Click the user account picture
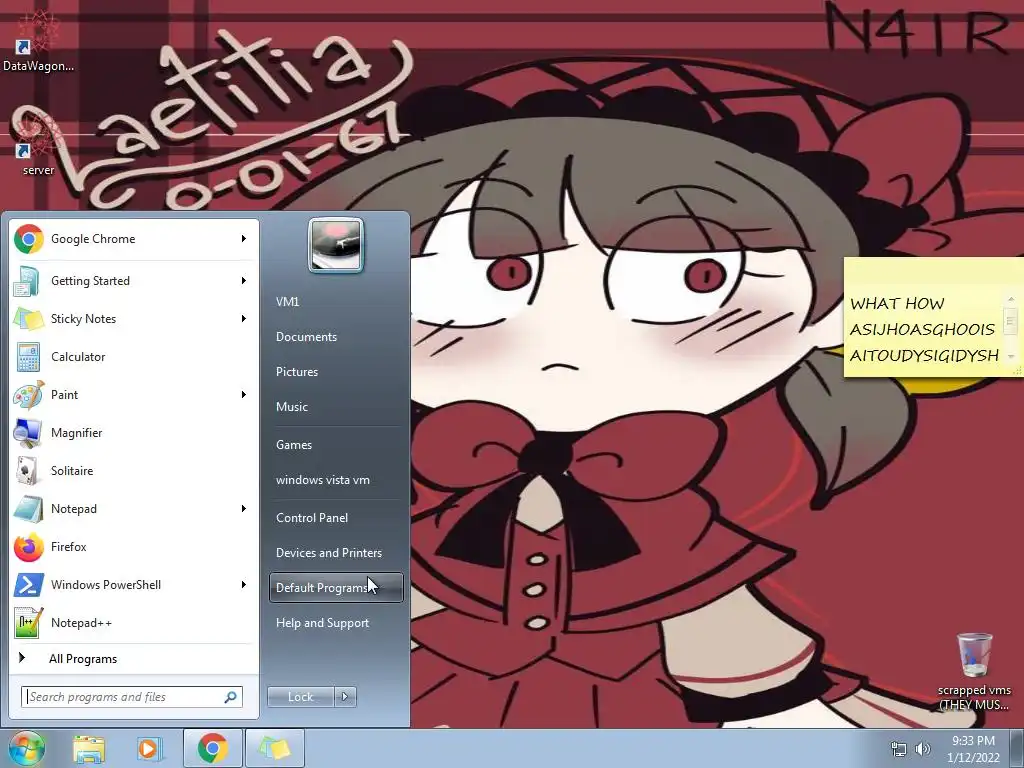Viewport: 1024px width, 768px height. (x=336, y=245)
